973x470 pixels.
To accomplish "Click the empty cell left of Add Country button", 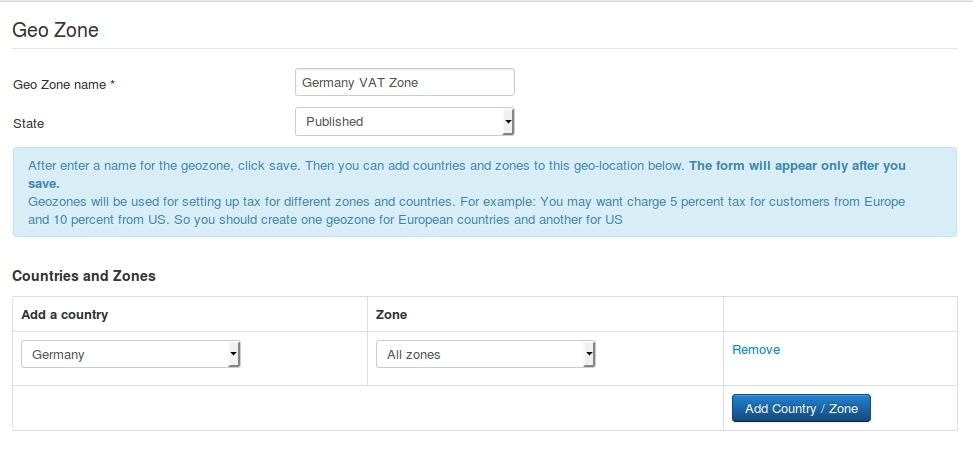I will point(368,408).
